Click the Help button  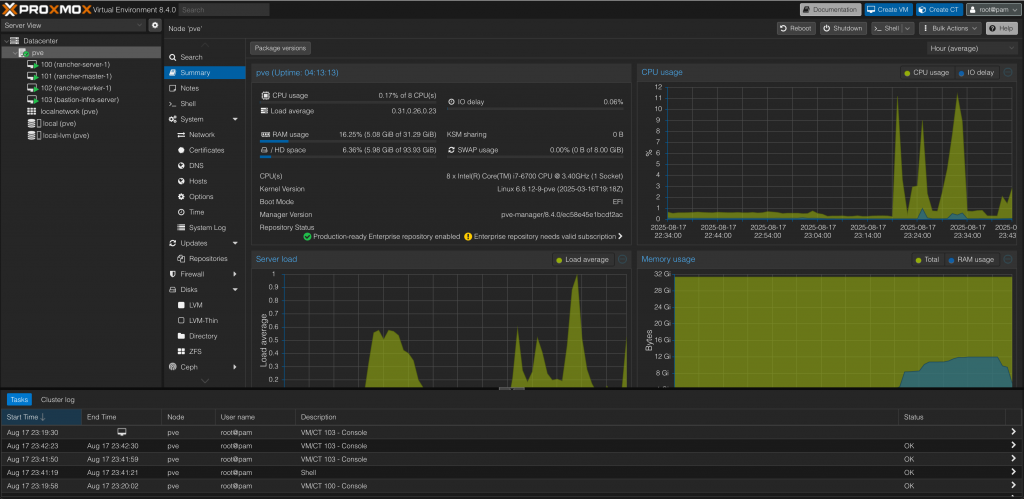(1000, 29)
